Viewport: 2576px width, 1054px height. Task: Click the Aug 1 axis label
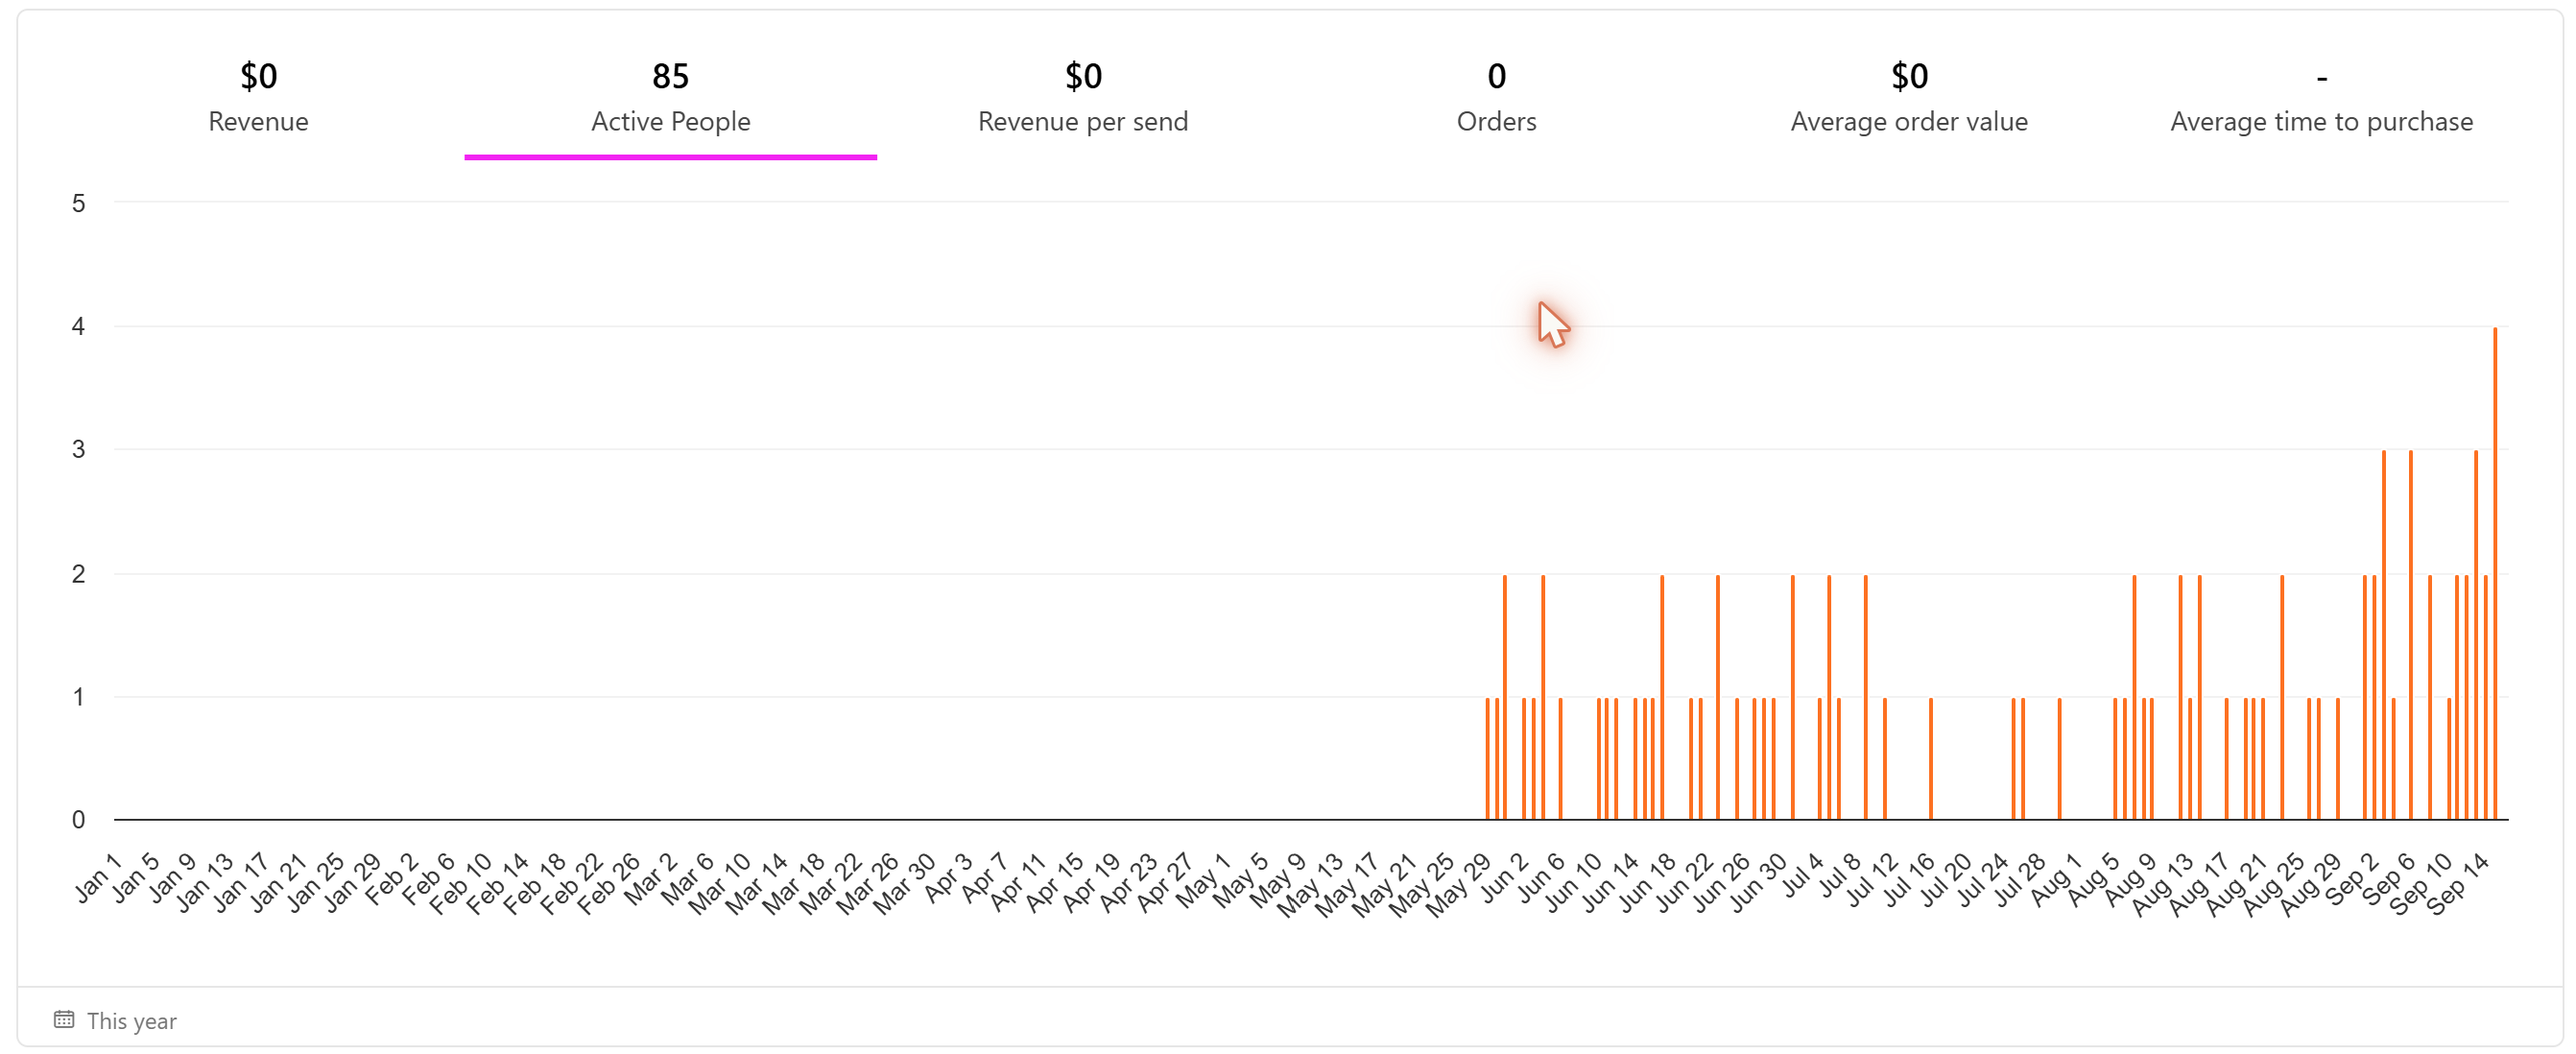[2055, 880]
